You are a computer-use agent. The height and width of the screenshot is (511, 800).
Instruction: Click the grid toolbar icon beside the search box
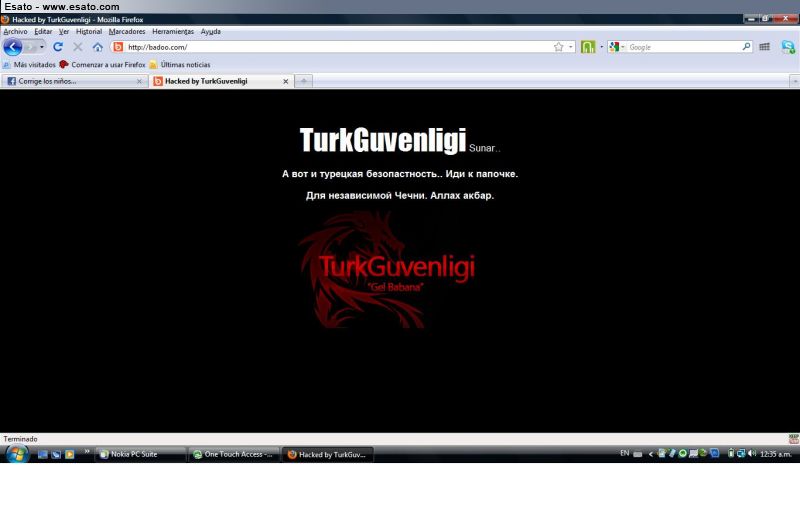coord(764,47)
